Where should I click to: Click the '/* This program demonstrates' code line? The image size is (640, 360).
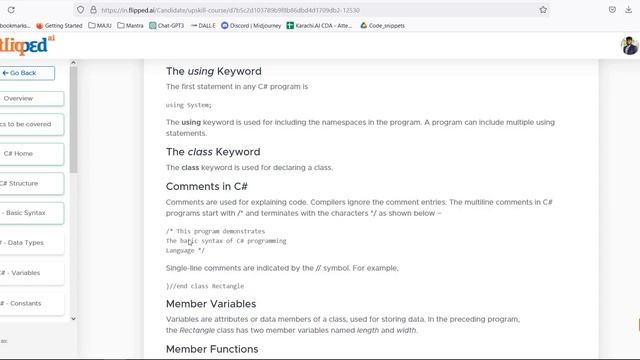[x=215, y=231]
